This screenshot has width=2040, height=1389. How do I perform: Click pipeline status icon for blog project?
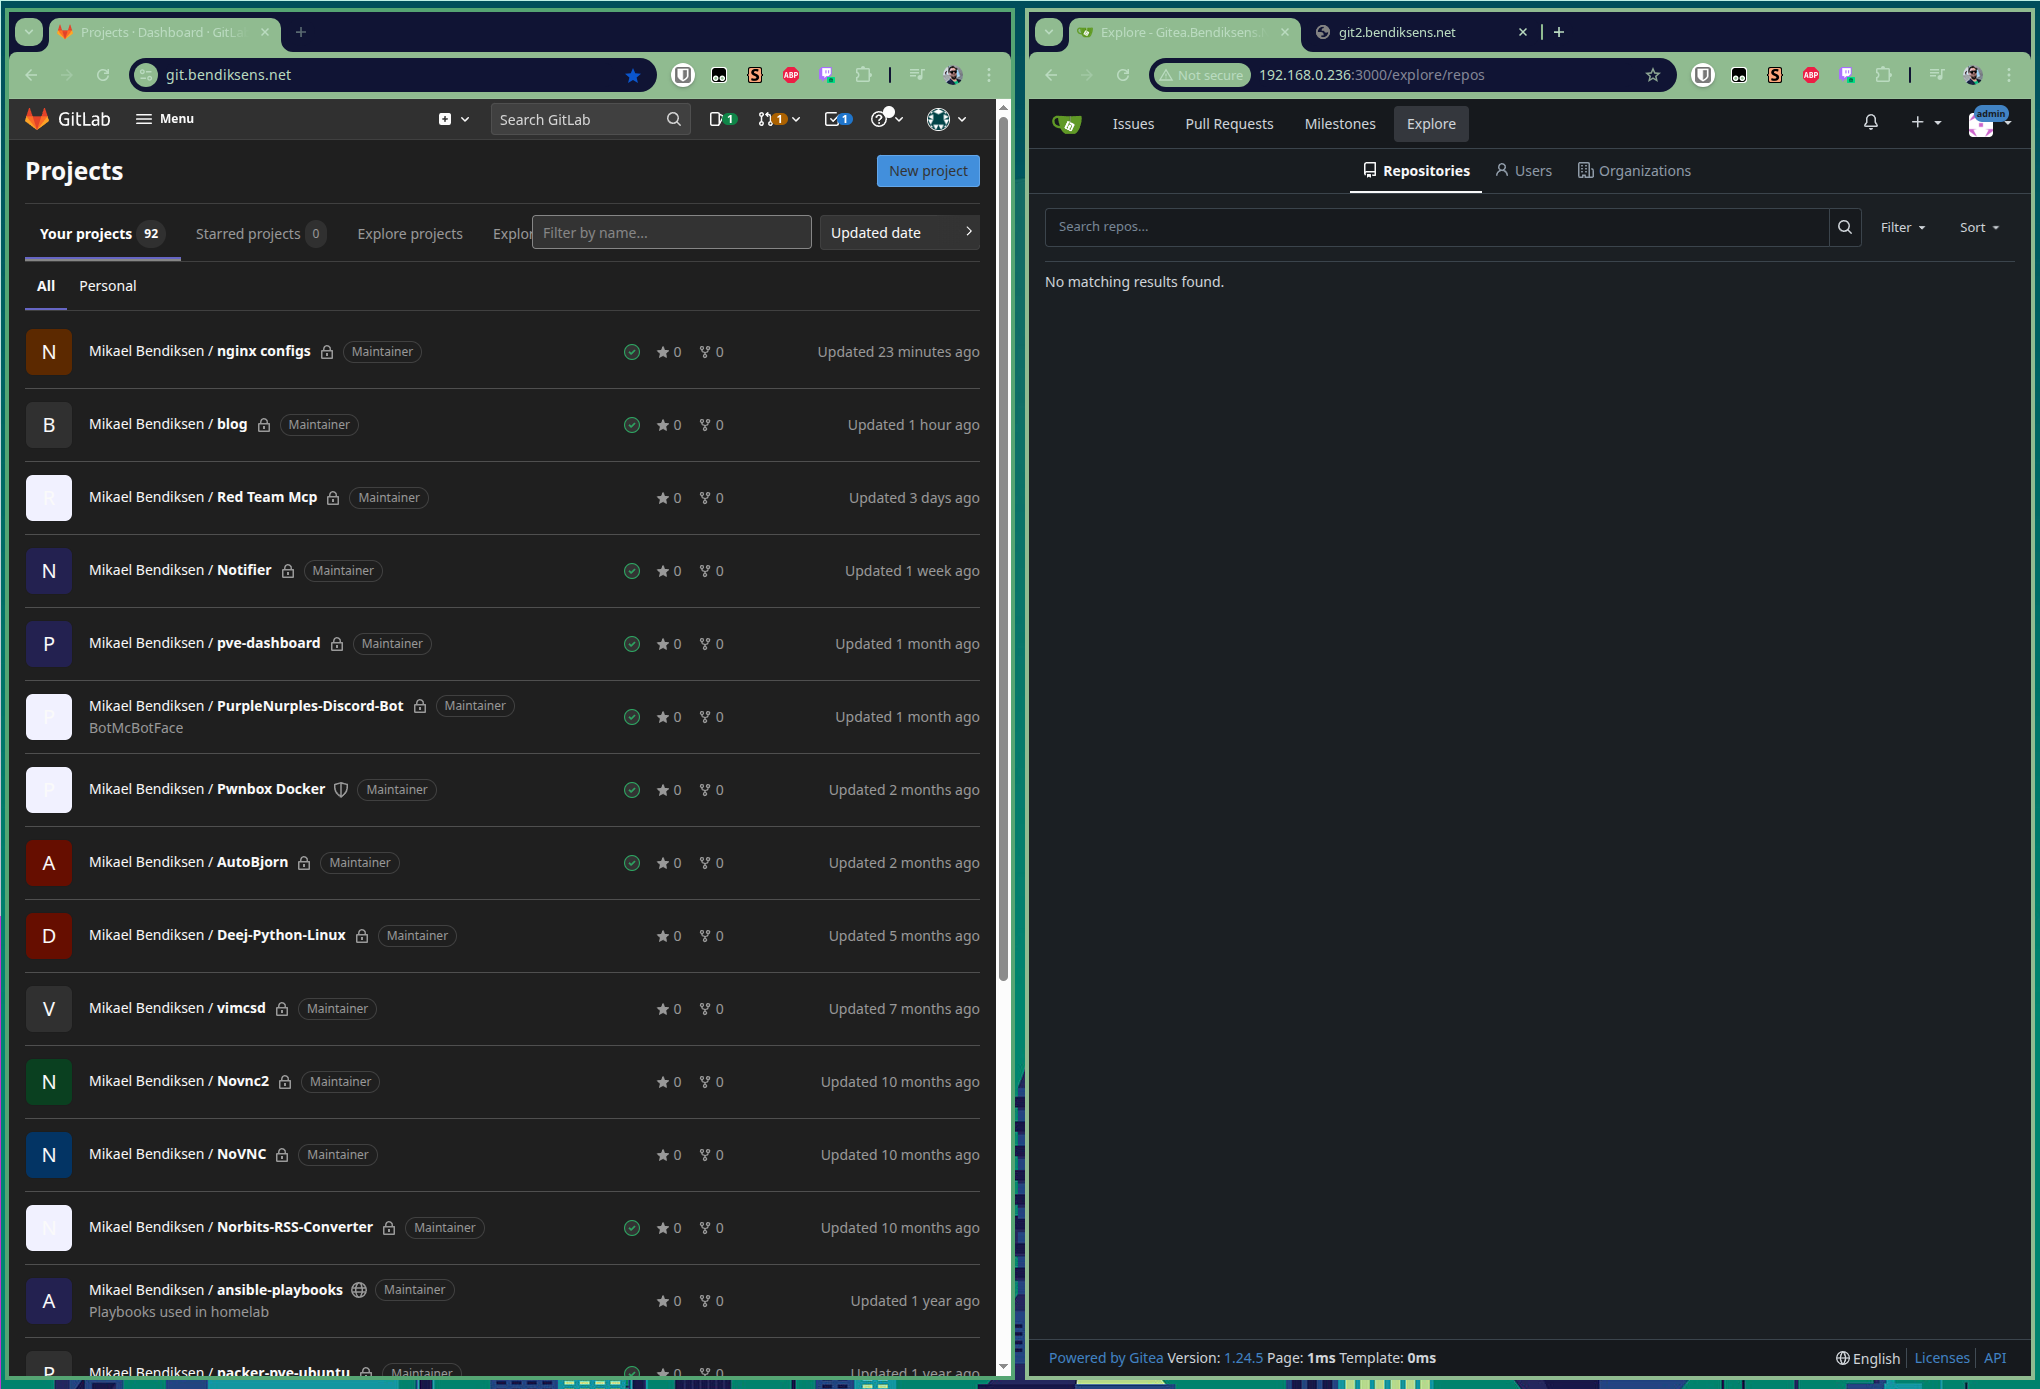tap(632, 425)
